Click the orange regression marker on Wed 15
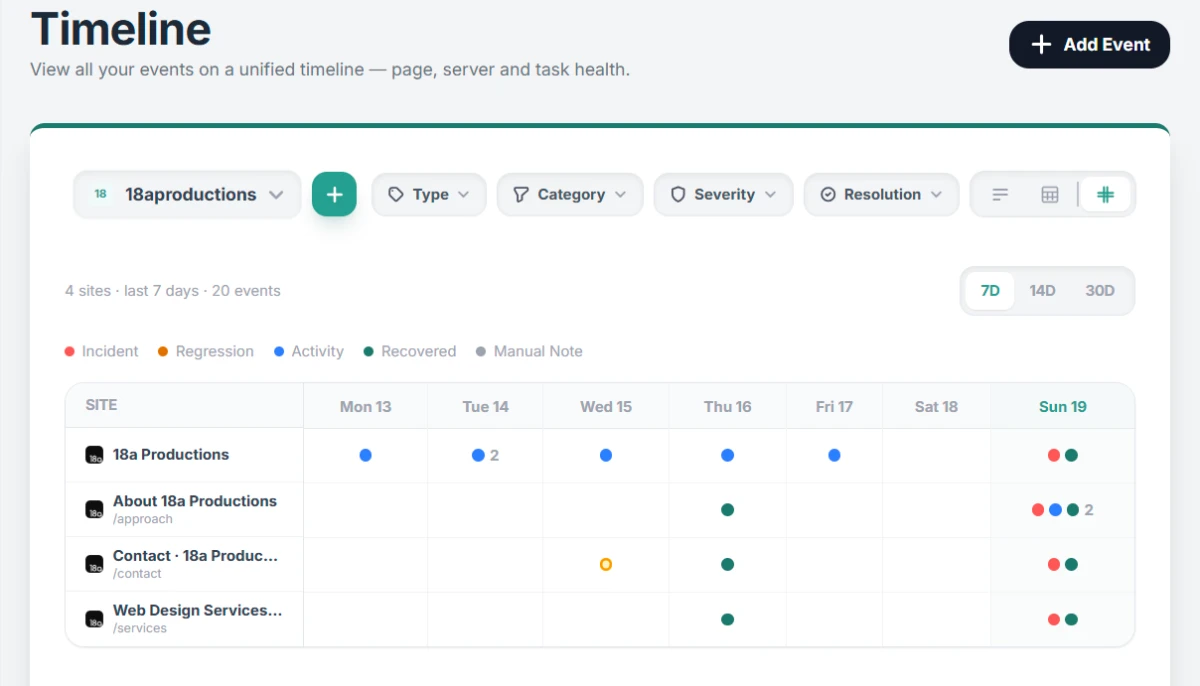Image resolution: width=1200 pixels, height=686 pixels. tap(605, 564)
